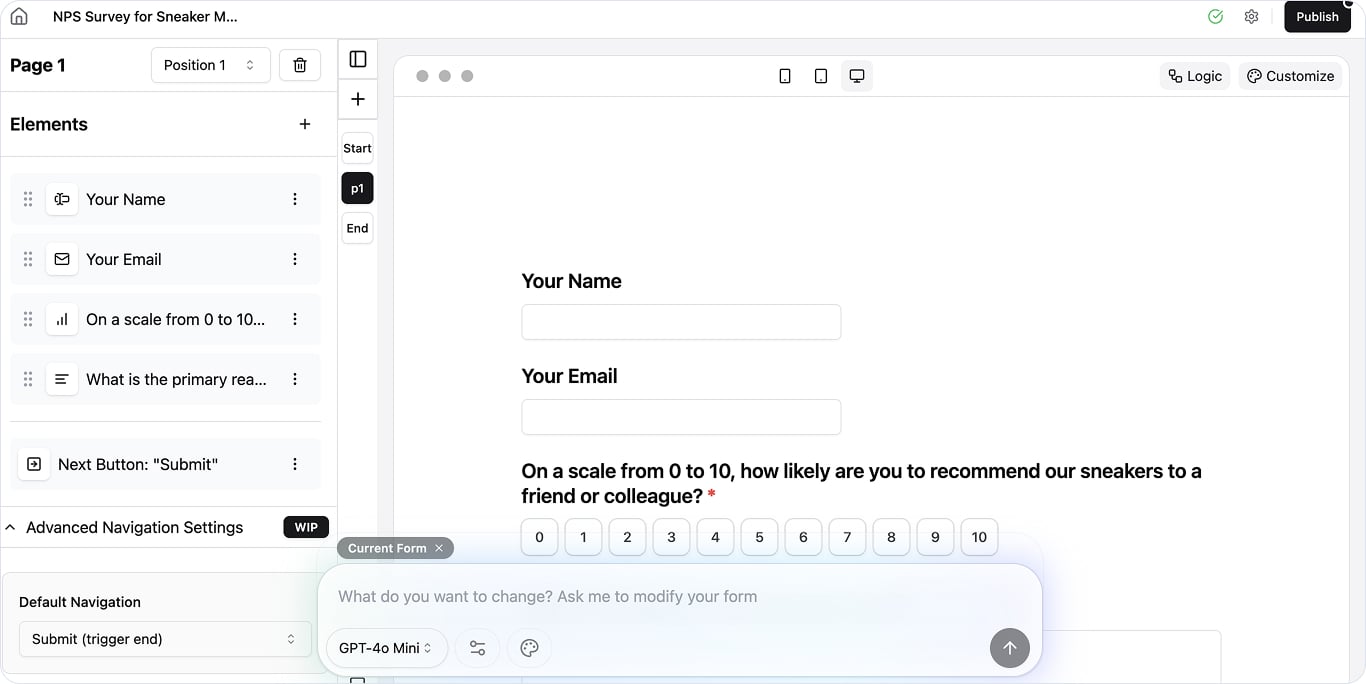Add new element with Elements plus icon

[305, 124]
